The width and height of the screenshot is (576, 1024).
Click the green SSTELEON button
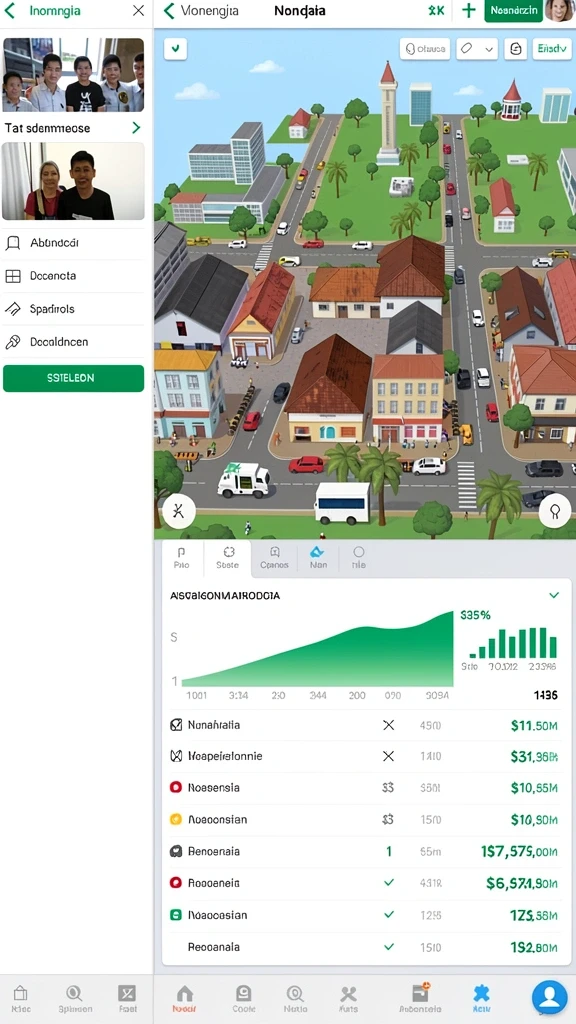(74, 378)
